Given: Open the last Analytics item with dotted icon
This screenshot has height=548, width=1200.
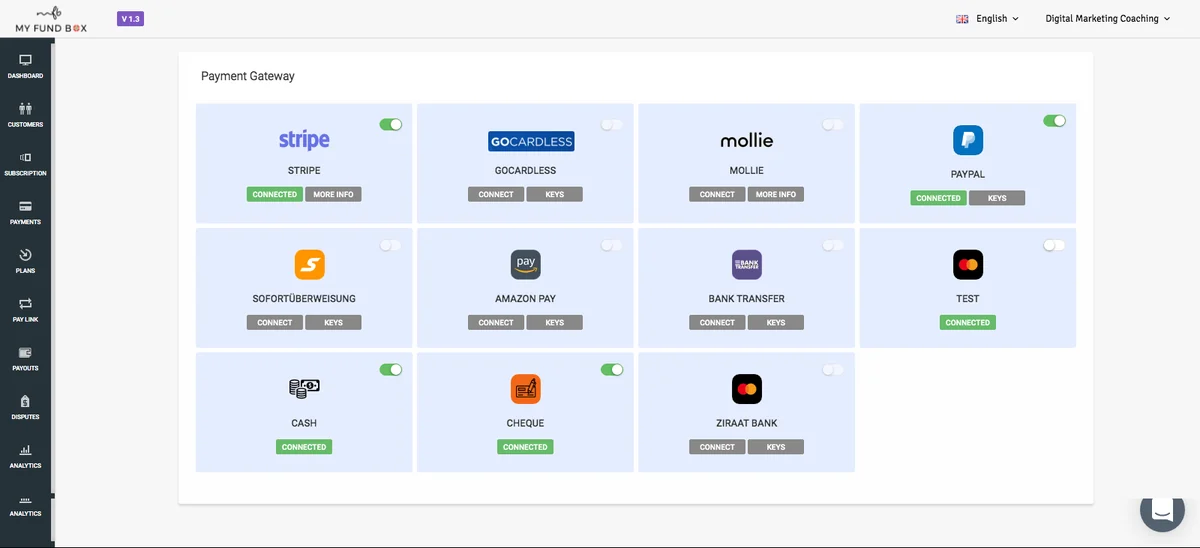Looking at the screenshot, I should (25, 505).
